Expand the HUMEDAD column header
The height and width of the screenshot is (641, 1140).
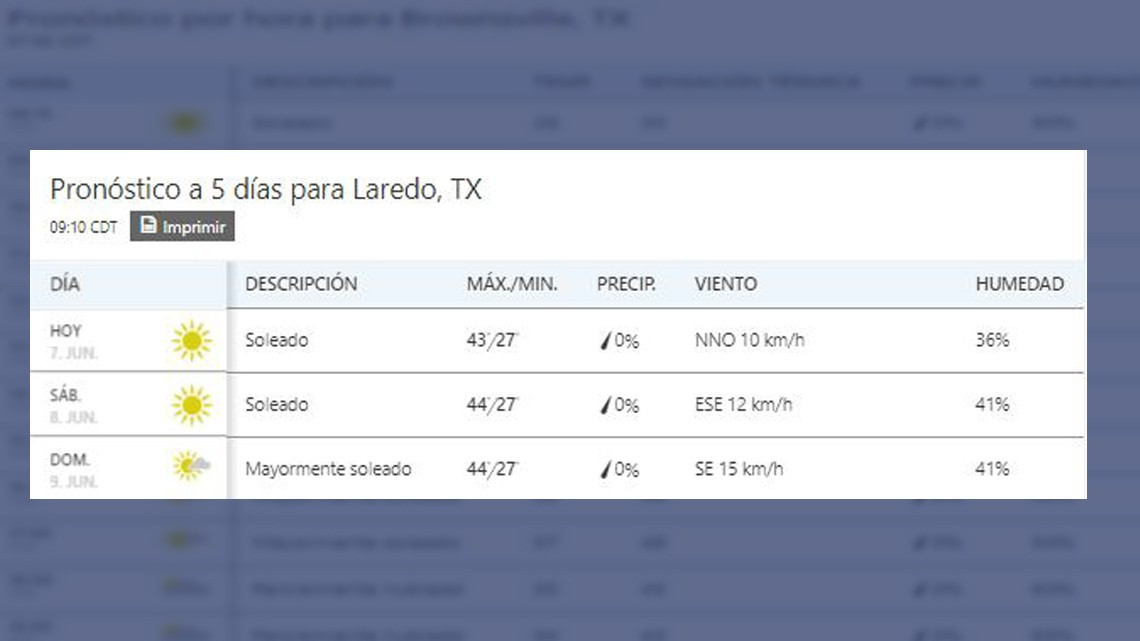pos(1019,284)
